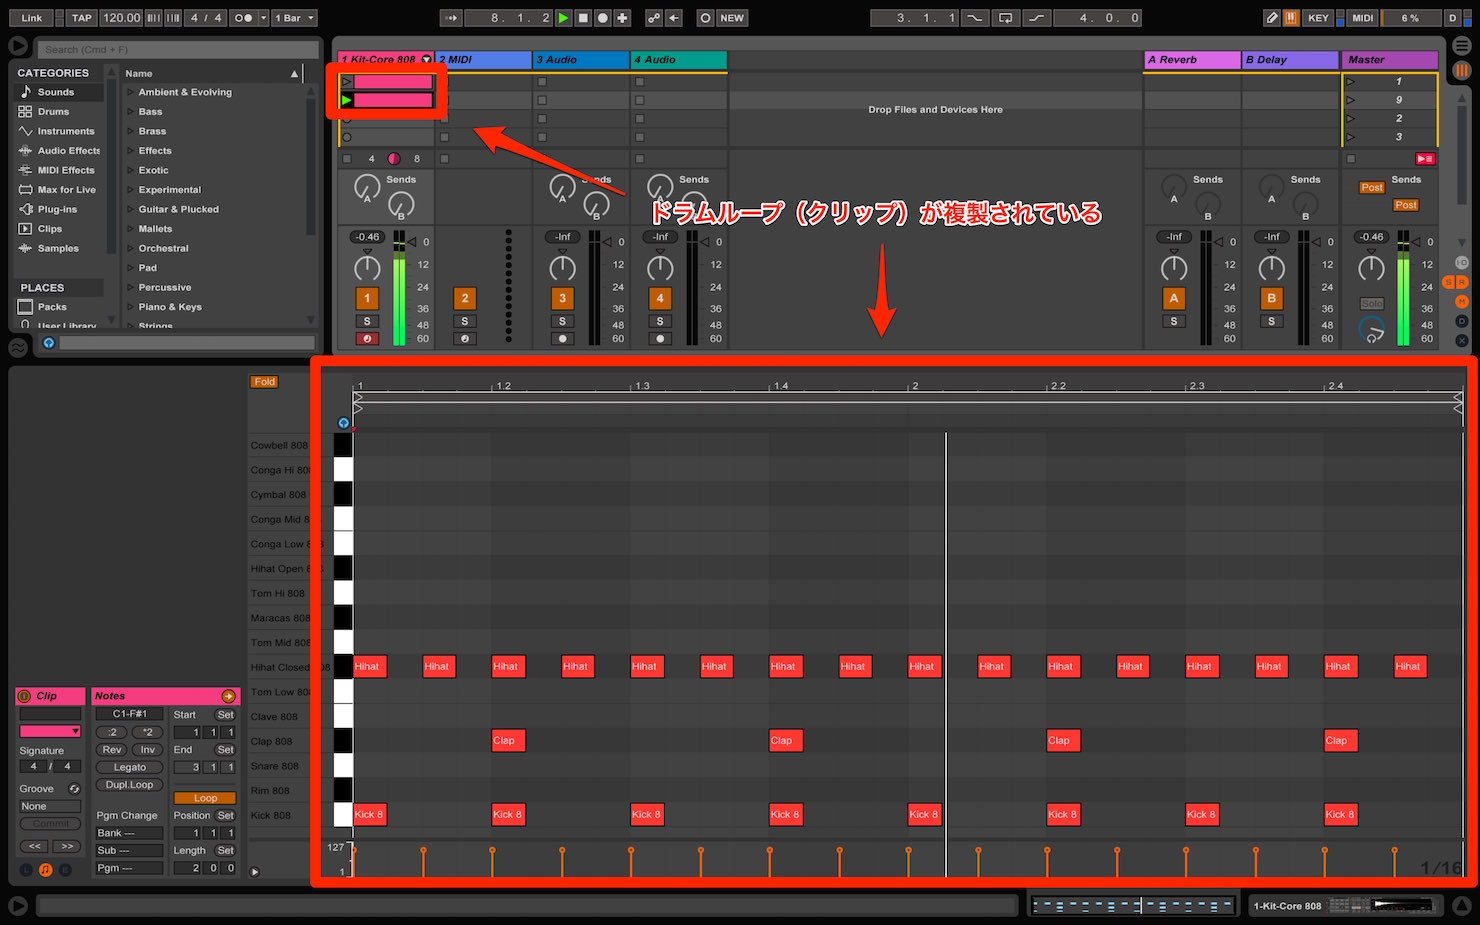Click the Dupl.Loop button

(129, 785)
